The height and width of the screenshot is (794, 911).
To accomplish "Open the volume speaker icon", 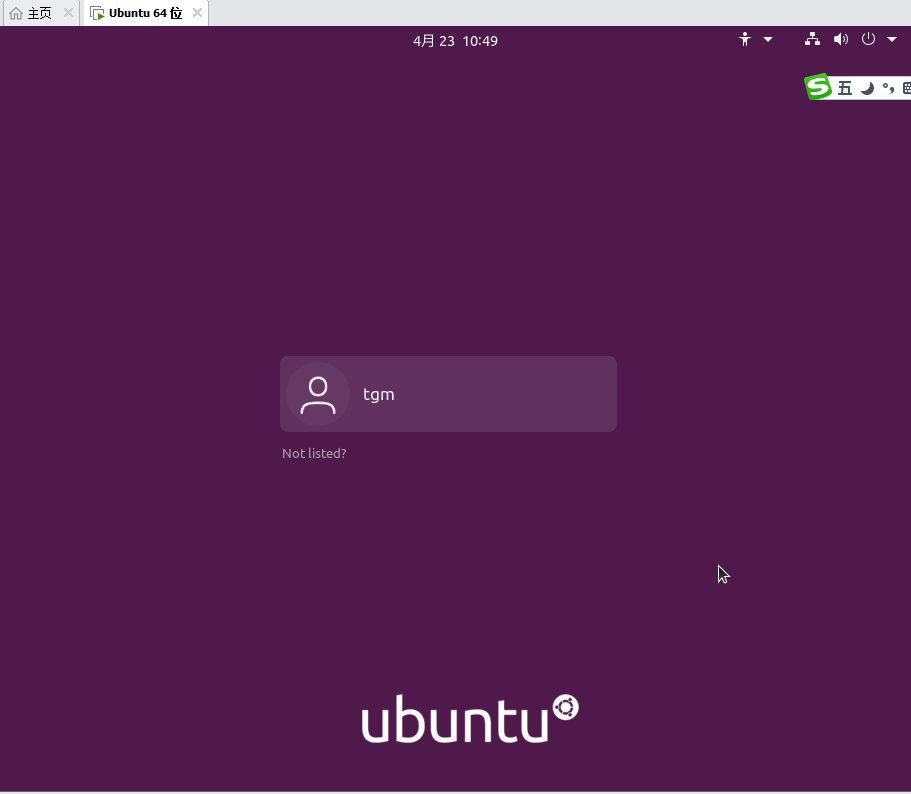I will (841, 39).
